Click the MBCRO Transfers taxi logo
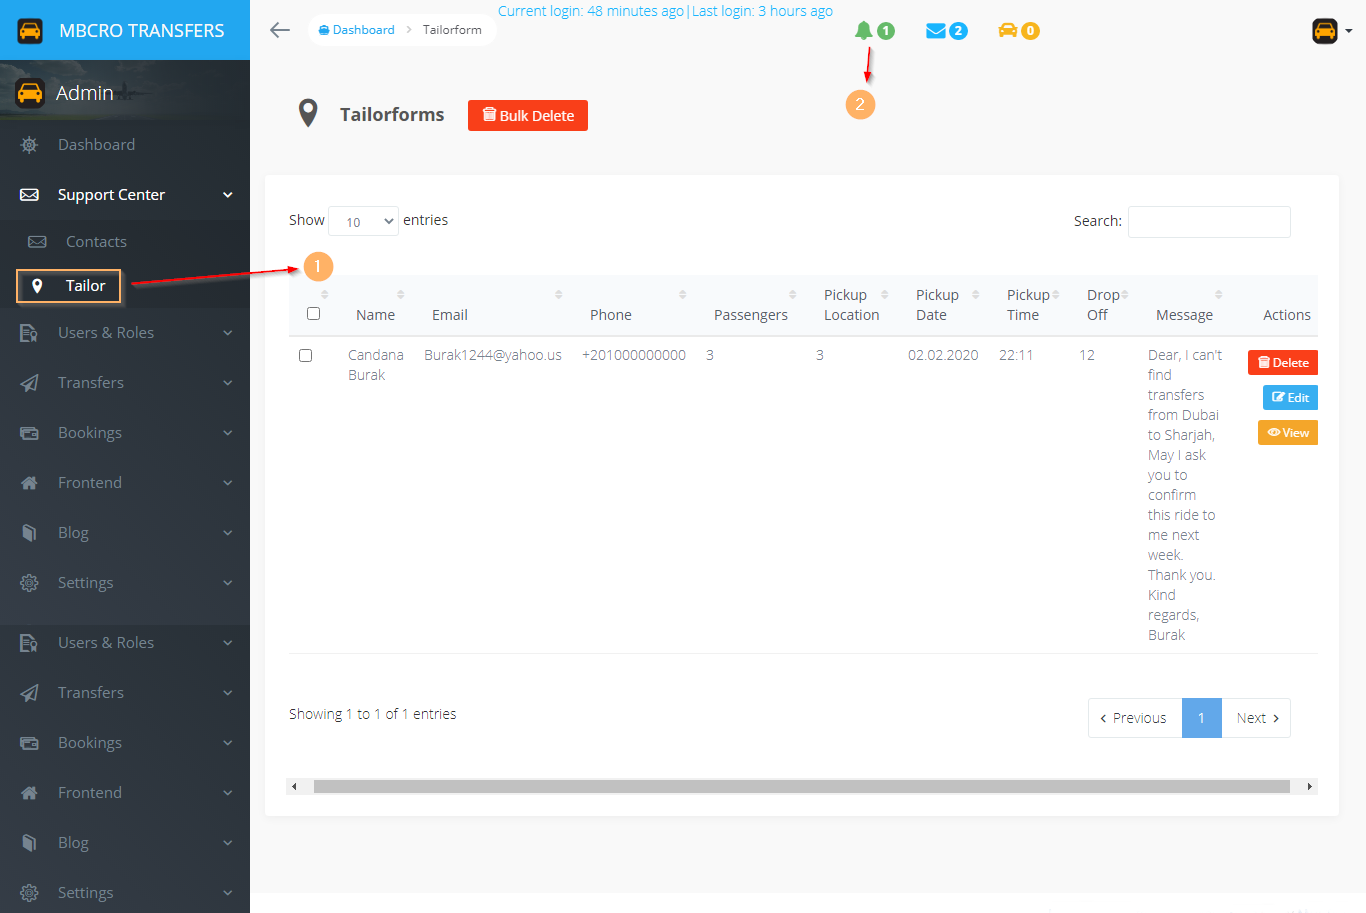Screen dimensions: 1366x913 coord(30,30)
